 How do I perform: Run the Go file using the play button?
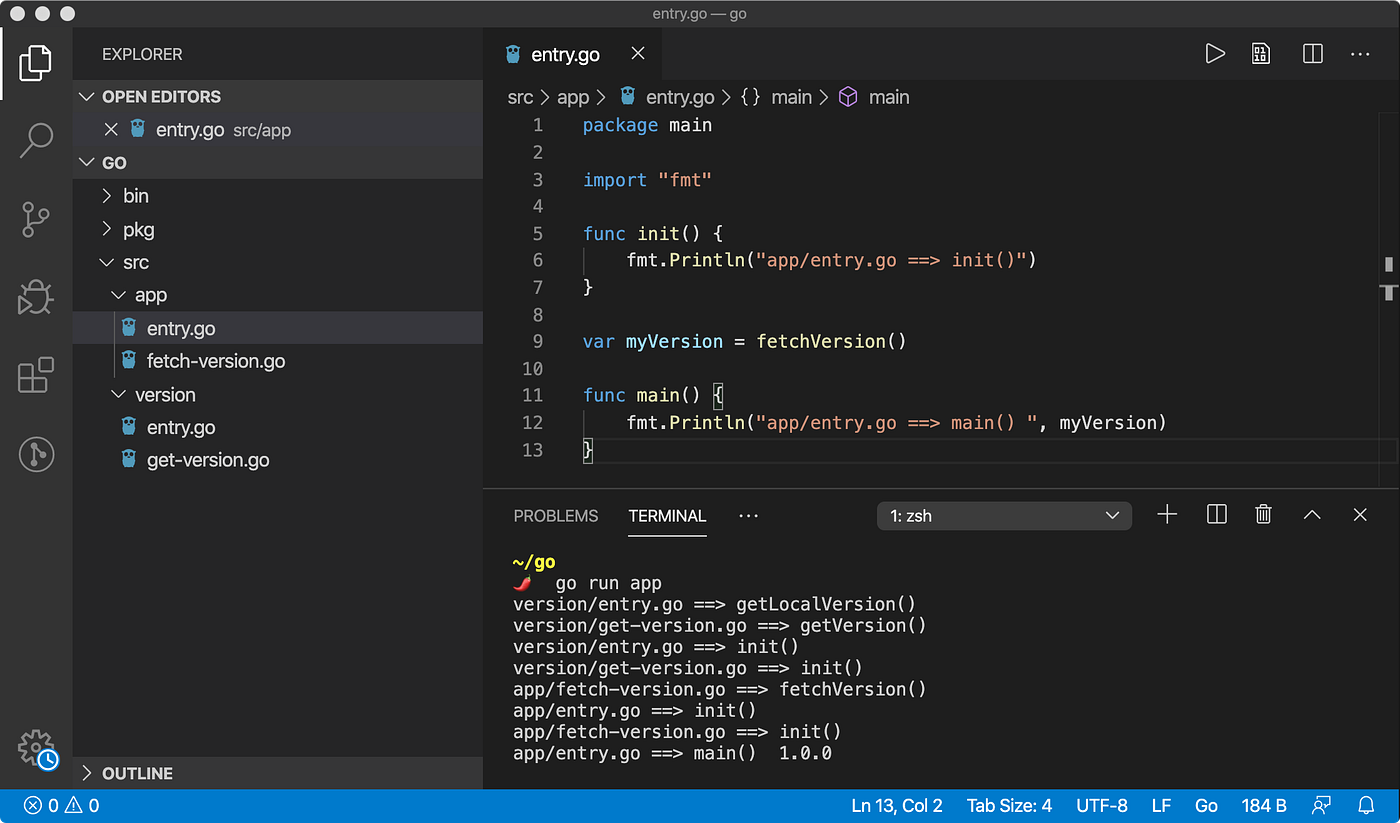pyautogui.click(x=1215, y=54)
